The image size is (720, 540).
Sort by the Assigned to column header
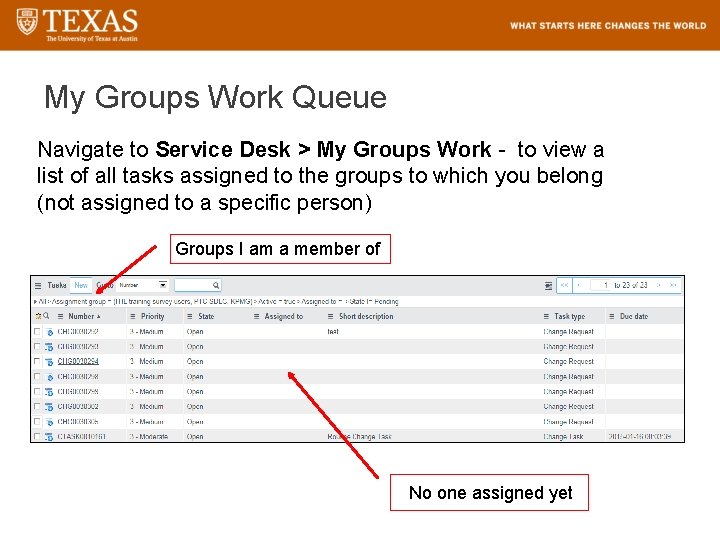pyautogui.click(x=284, y=316)
